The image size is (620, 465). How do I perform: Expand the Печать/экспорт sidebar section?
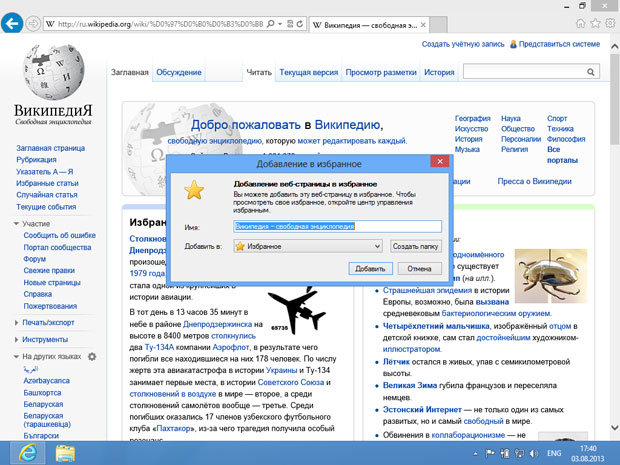point(16,323)
